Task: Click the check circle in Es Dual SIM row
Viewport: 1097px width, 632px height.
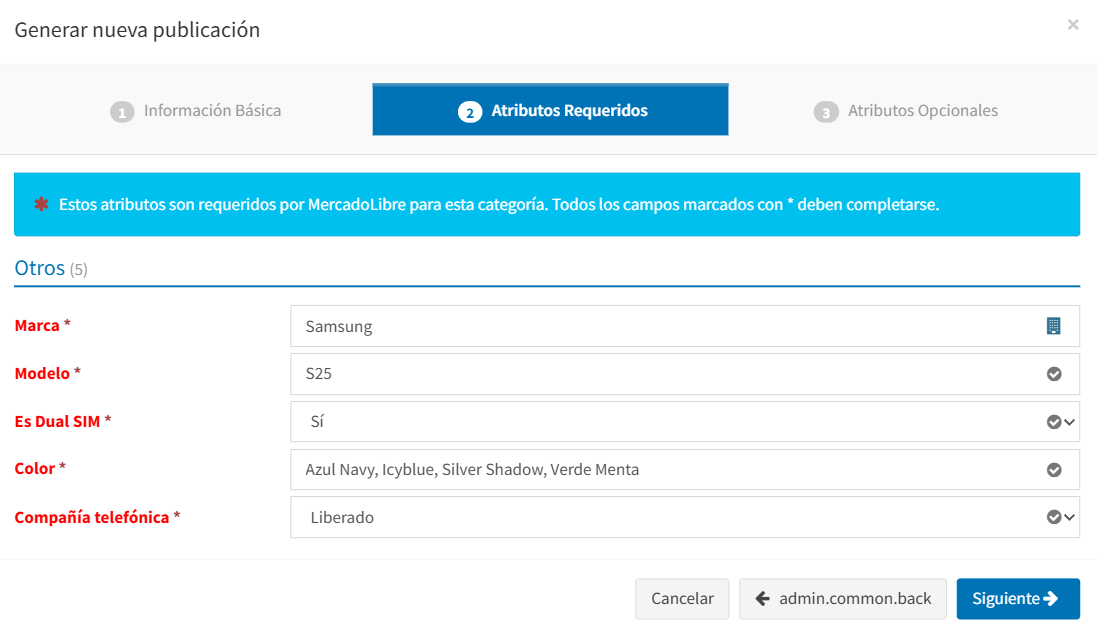Action: [1053, 422]
